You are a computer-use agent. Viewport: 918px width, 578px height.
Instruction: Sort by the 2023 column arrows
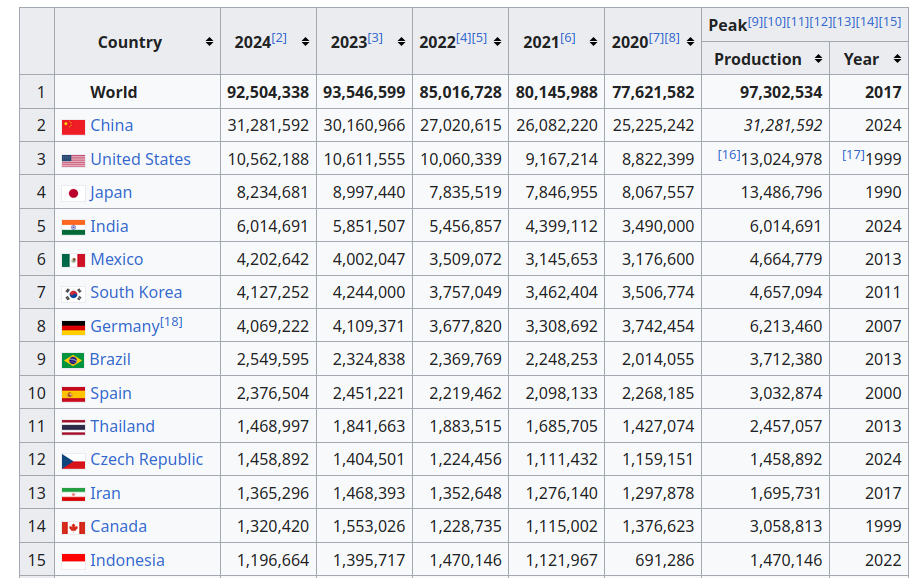[401, 42]
